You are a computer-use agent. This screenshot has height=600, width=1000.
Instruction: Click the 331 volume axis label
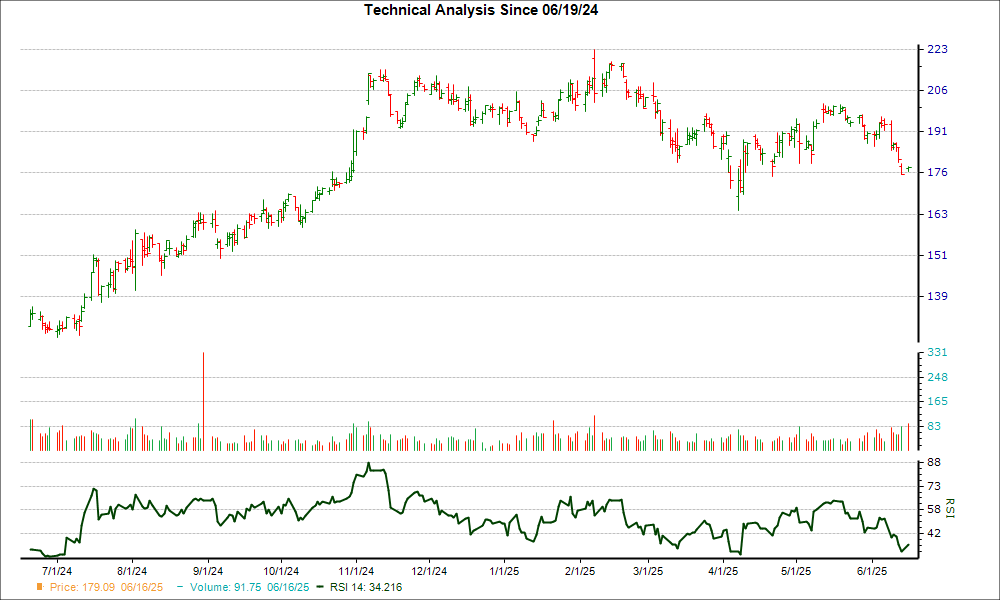point(937,353)
